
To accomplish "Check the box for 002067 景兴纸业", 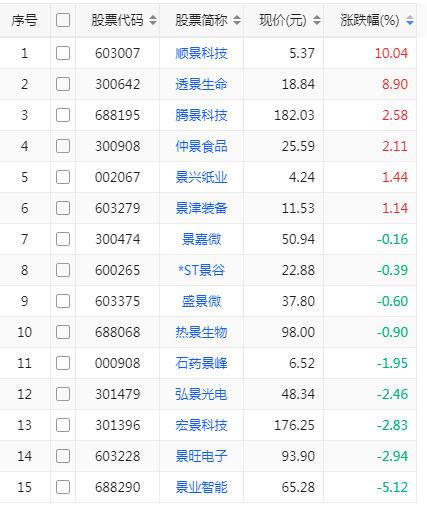I will tap(63, 177).
